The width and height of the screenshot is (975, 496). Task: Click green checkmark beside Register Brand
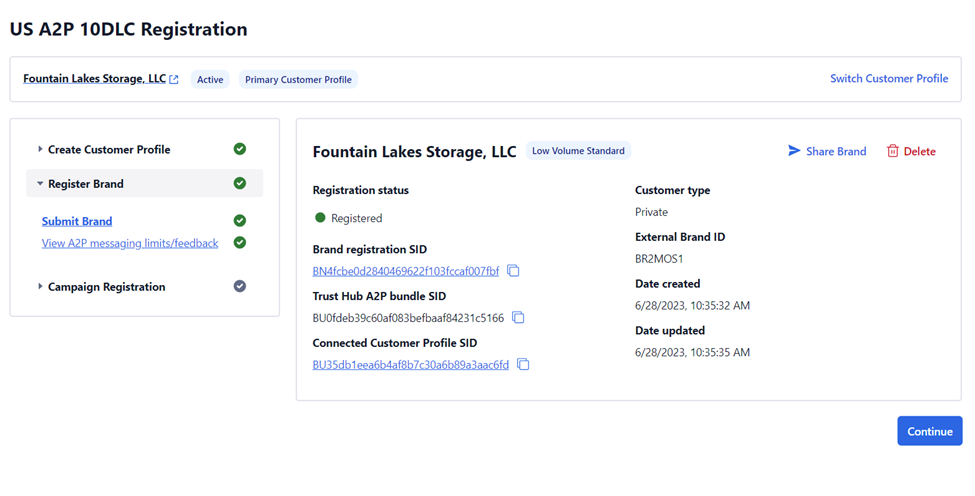[x=239, y=183]
